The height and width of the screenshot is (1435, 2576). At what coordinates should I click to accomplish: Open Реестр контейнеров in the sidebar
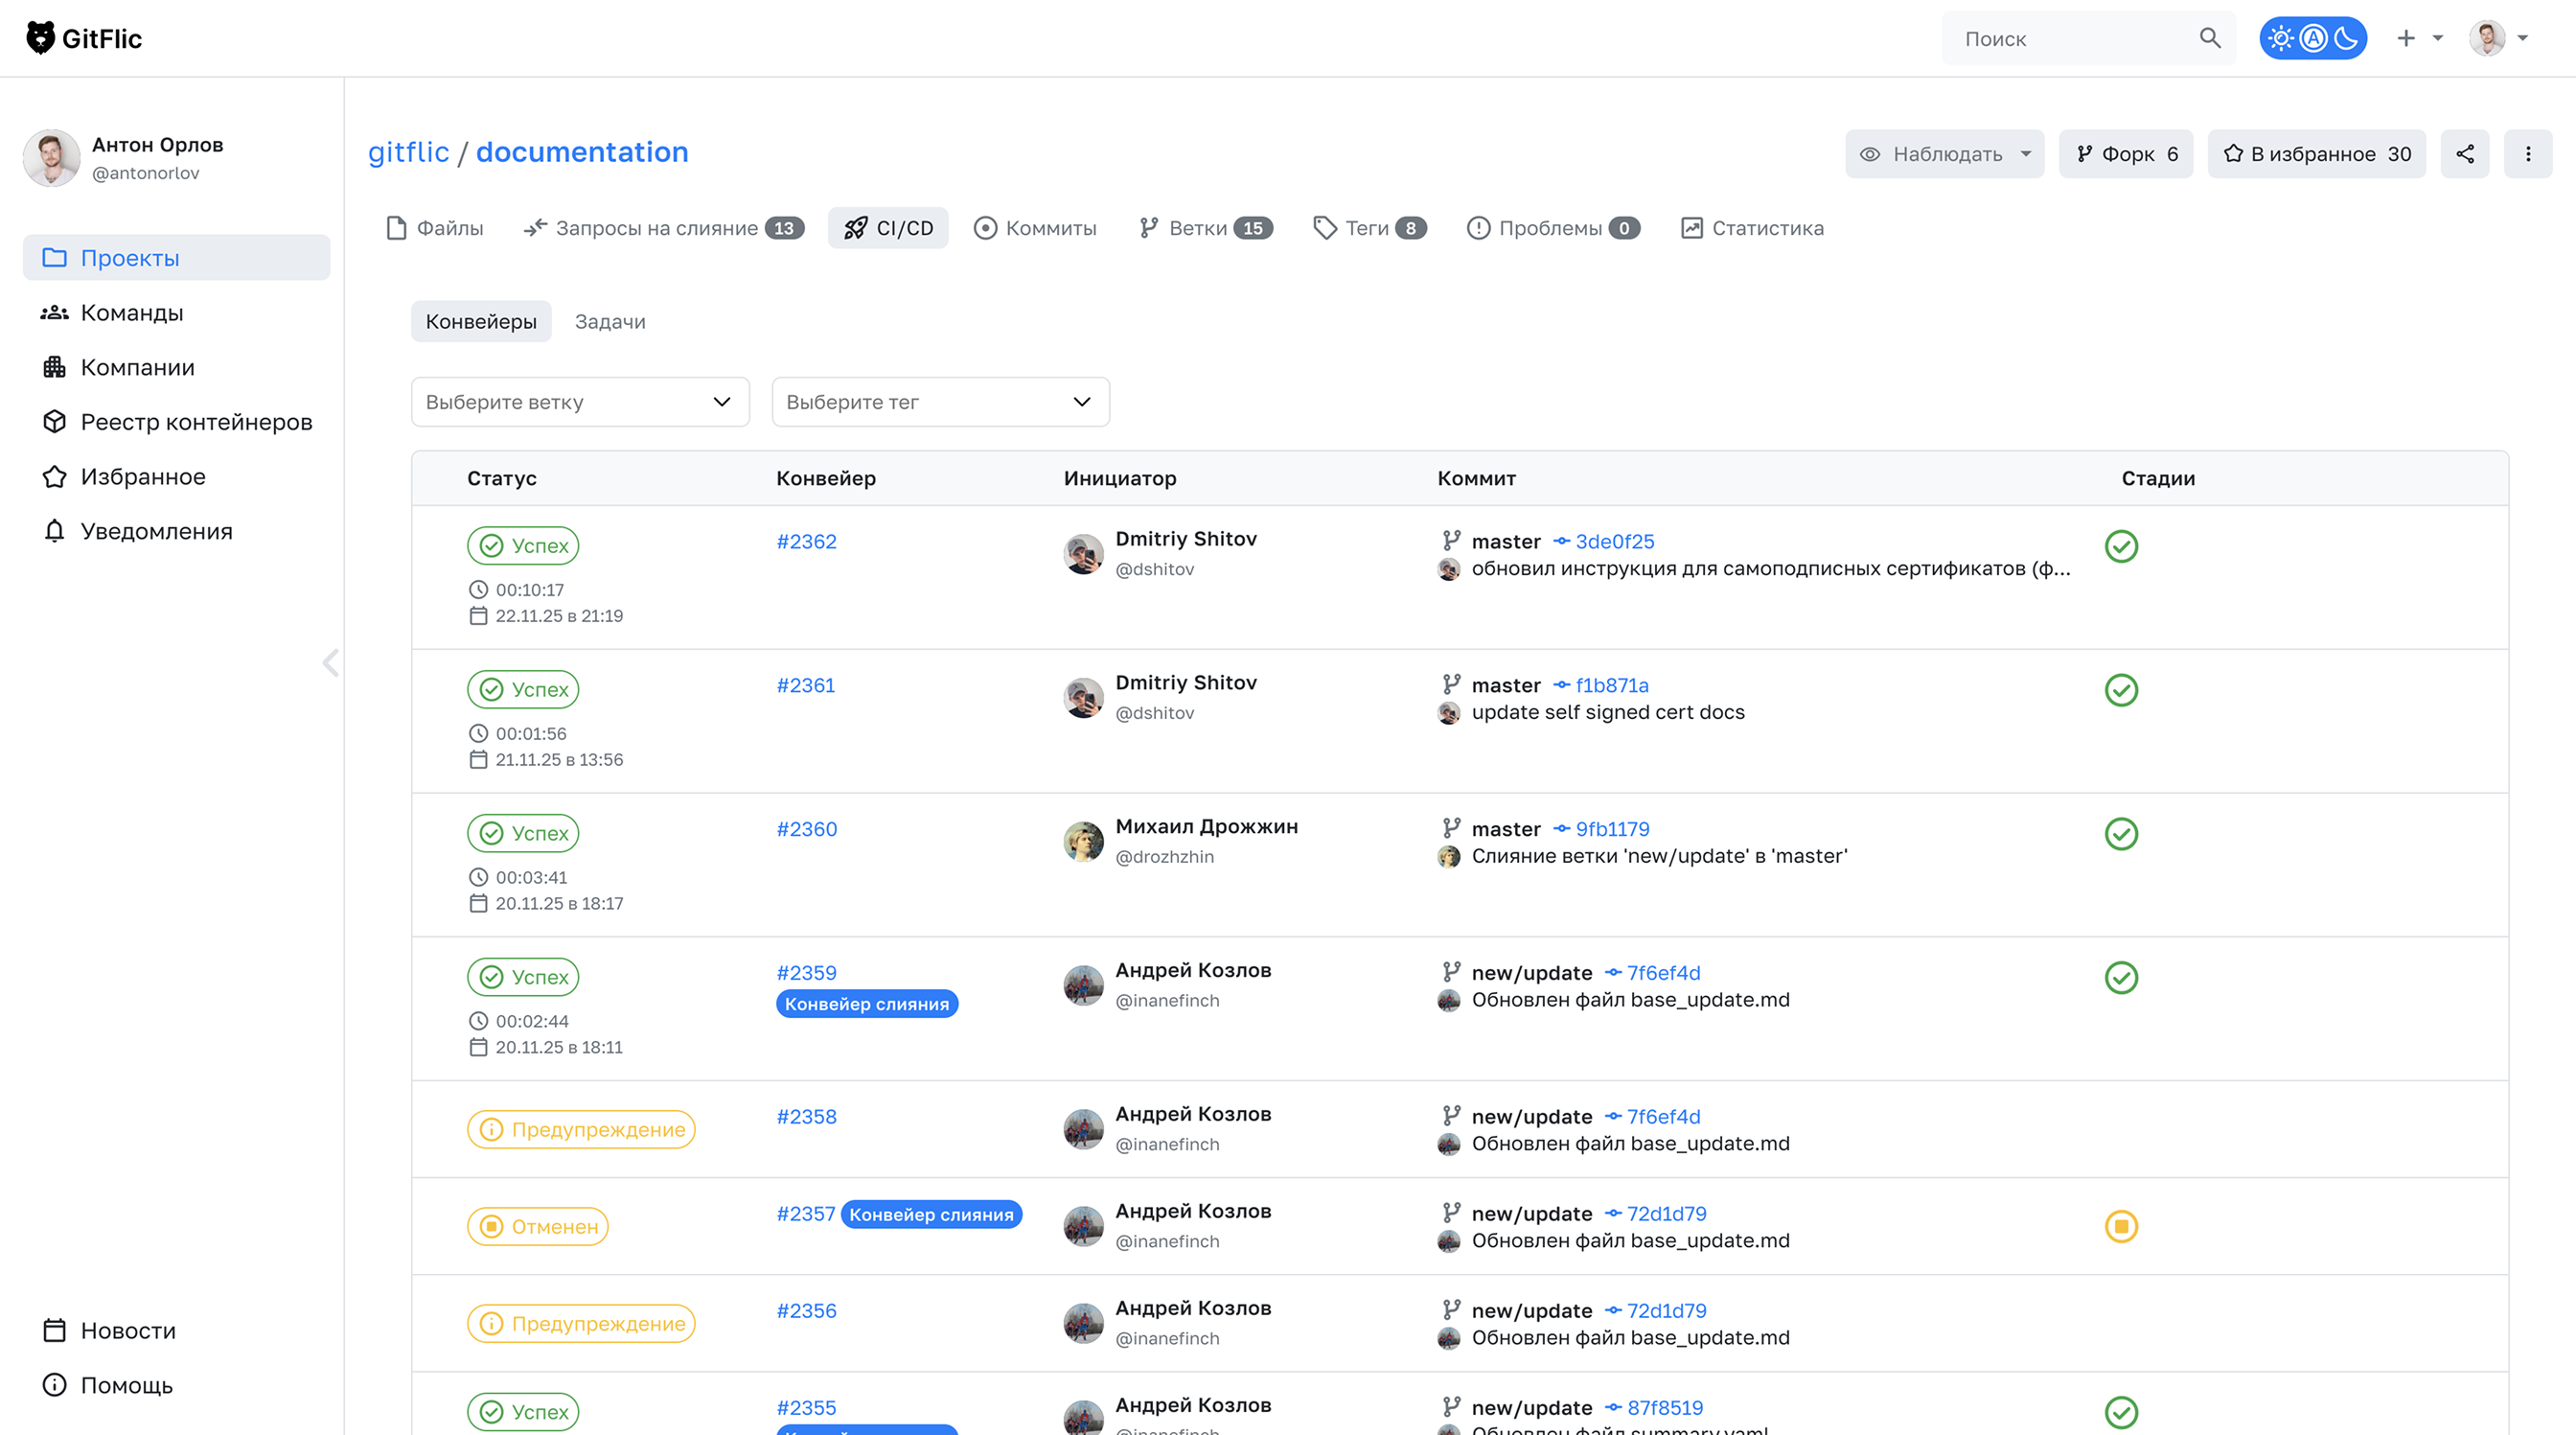tap(176, 421)
